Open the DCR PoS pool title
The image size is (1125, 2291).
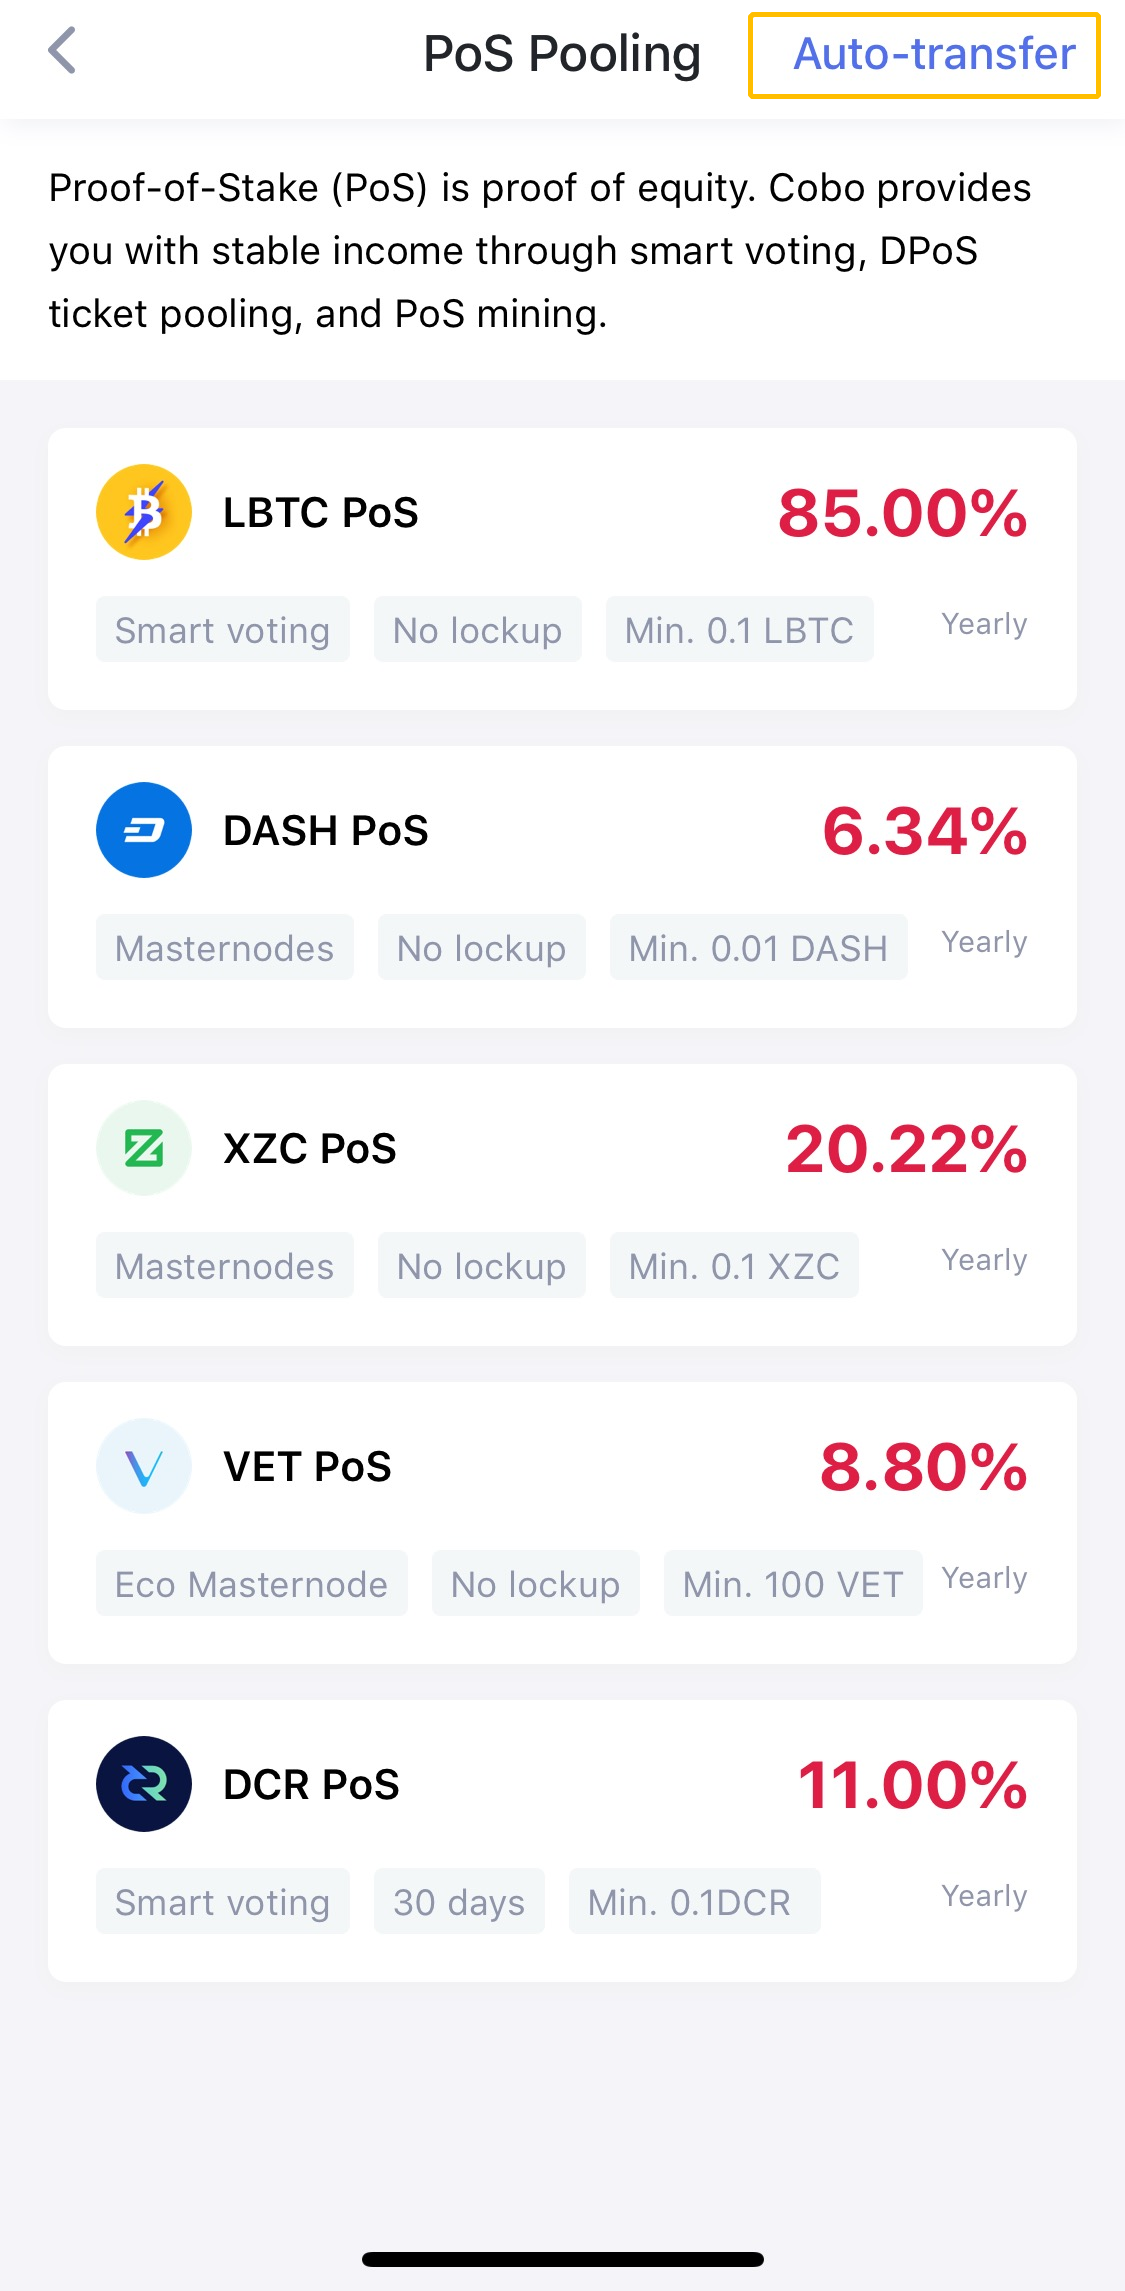[311, 1785]
